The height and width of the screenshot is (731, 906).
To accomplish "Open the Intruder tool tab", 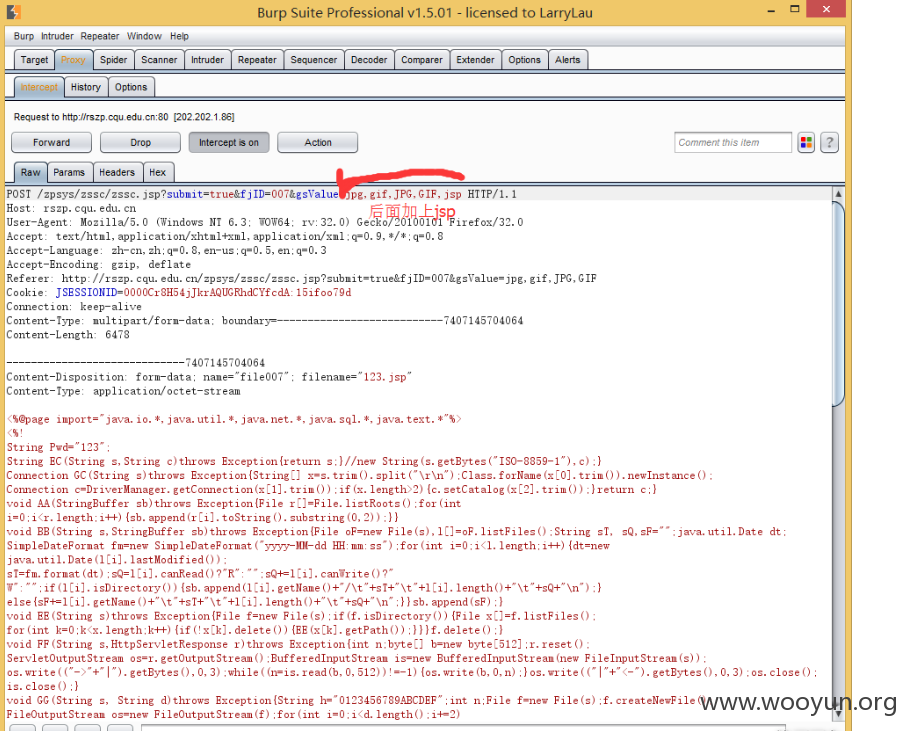I will 207,60.
